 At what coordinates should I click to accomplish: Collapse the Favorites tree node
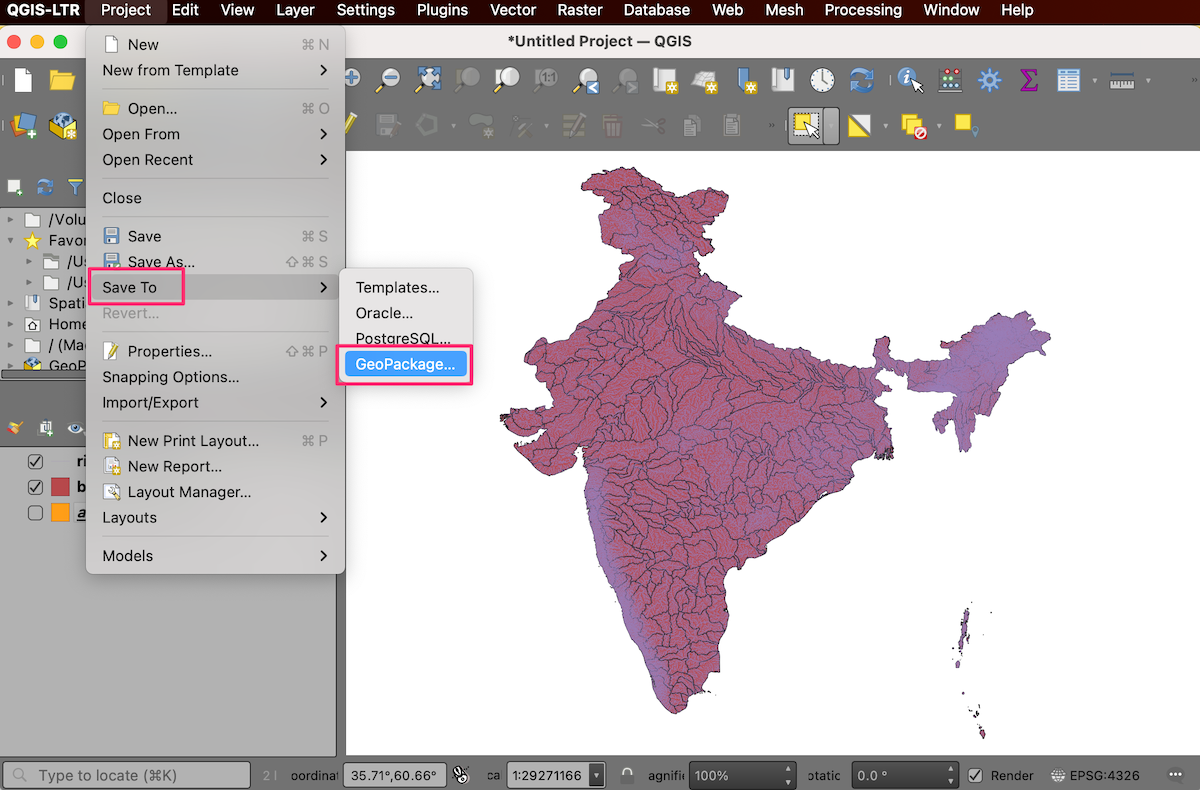click(x=11, y=240)
